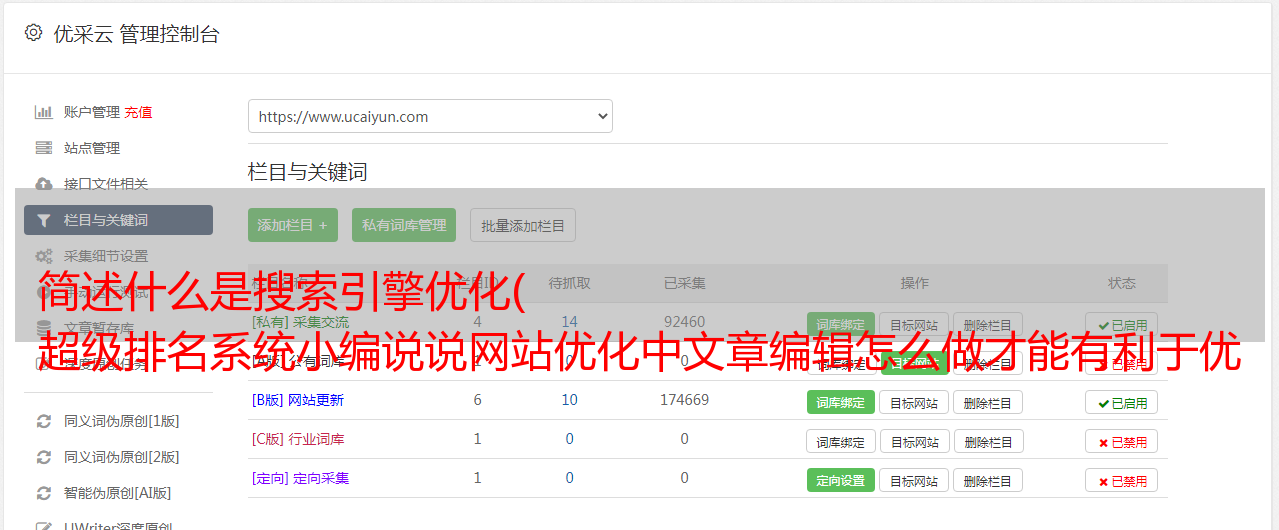Click the server icon for 站点管理
1279x530 pixels.
(x=43, y=148)
